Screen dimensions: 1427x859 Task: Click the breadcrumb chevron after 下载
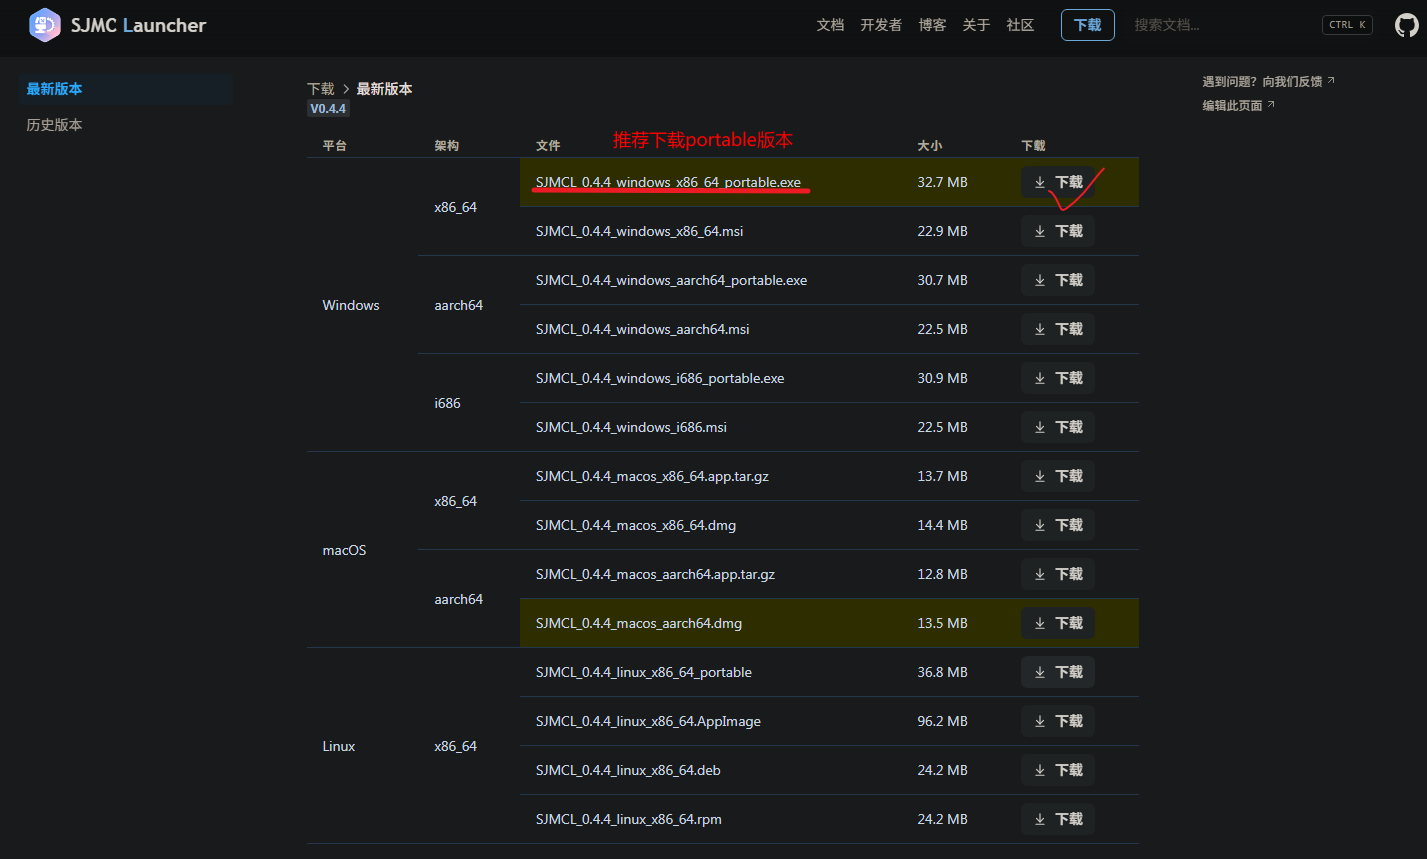click(x=346, y=89)
